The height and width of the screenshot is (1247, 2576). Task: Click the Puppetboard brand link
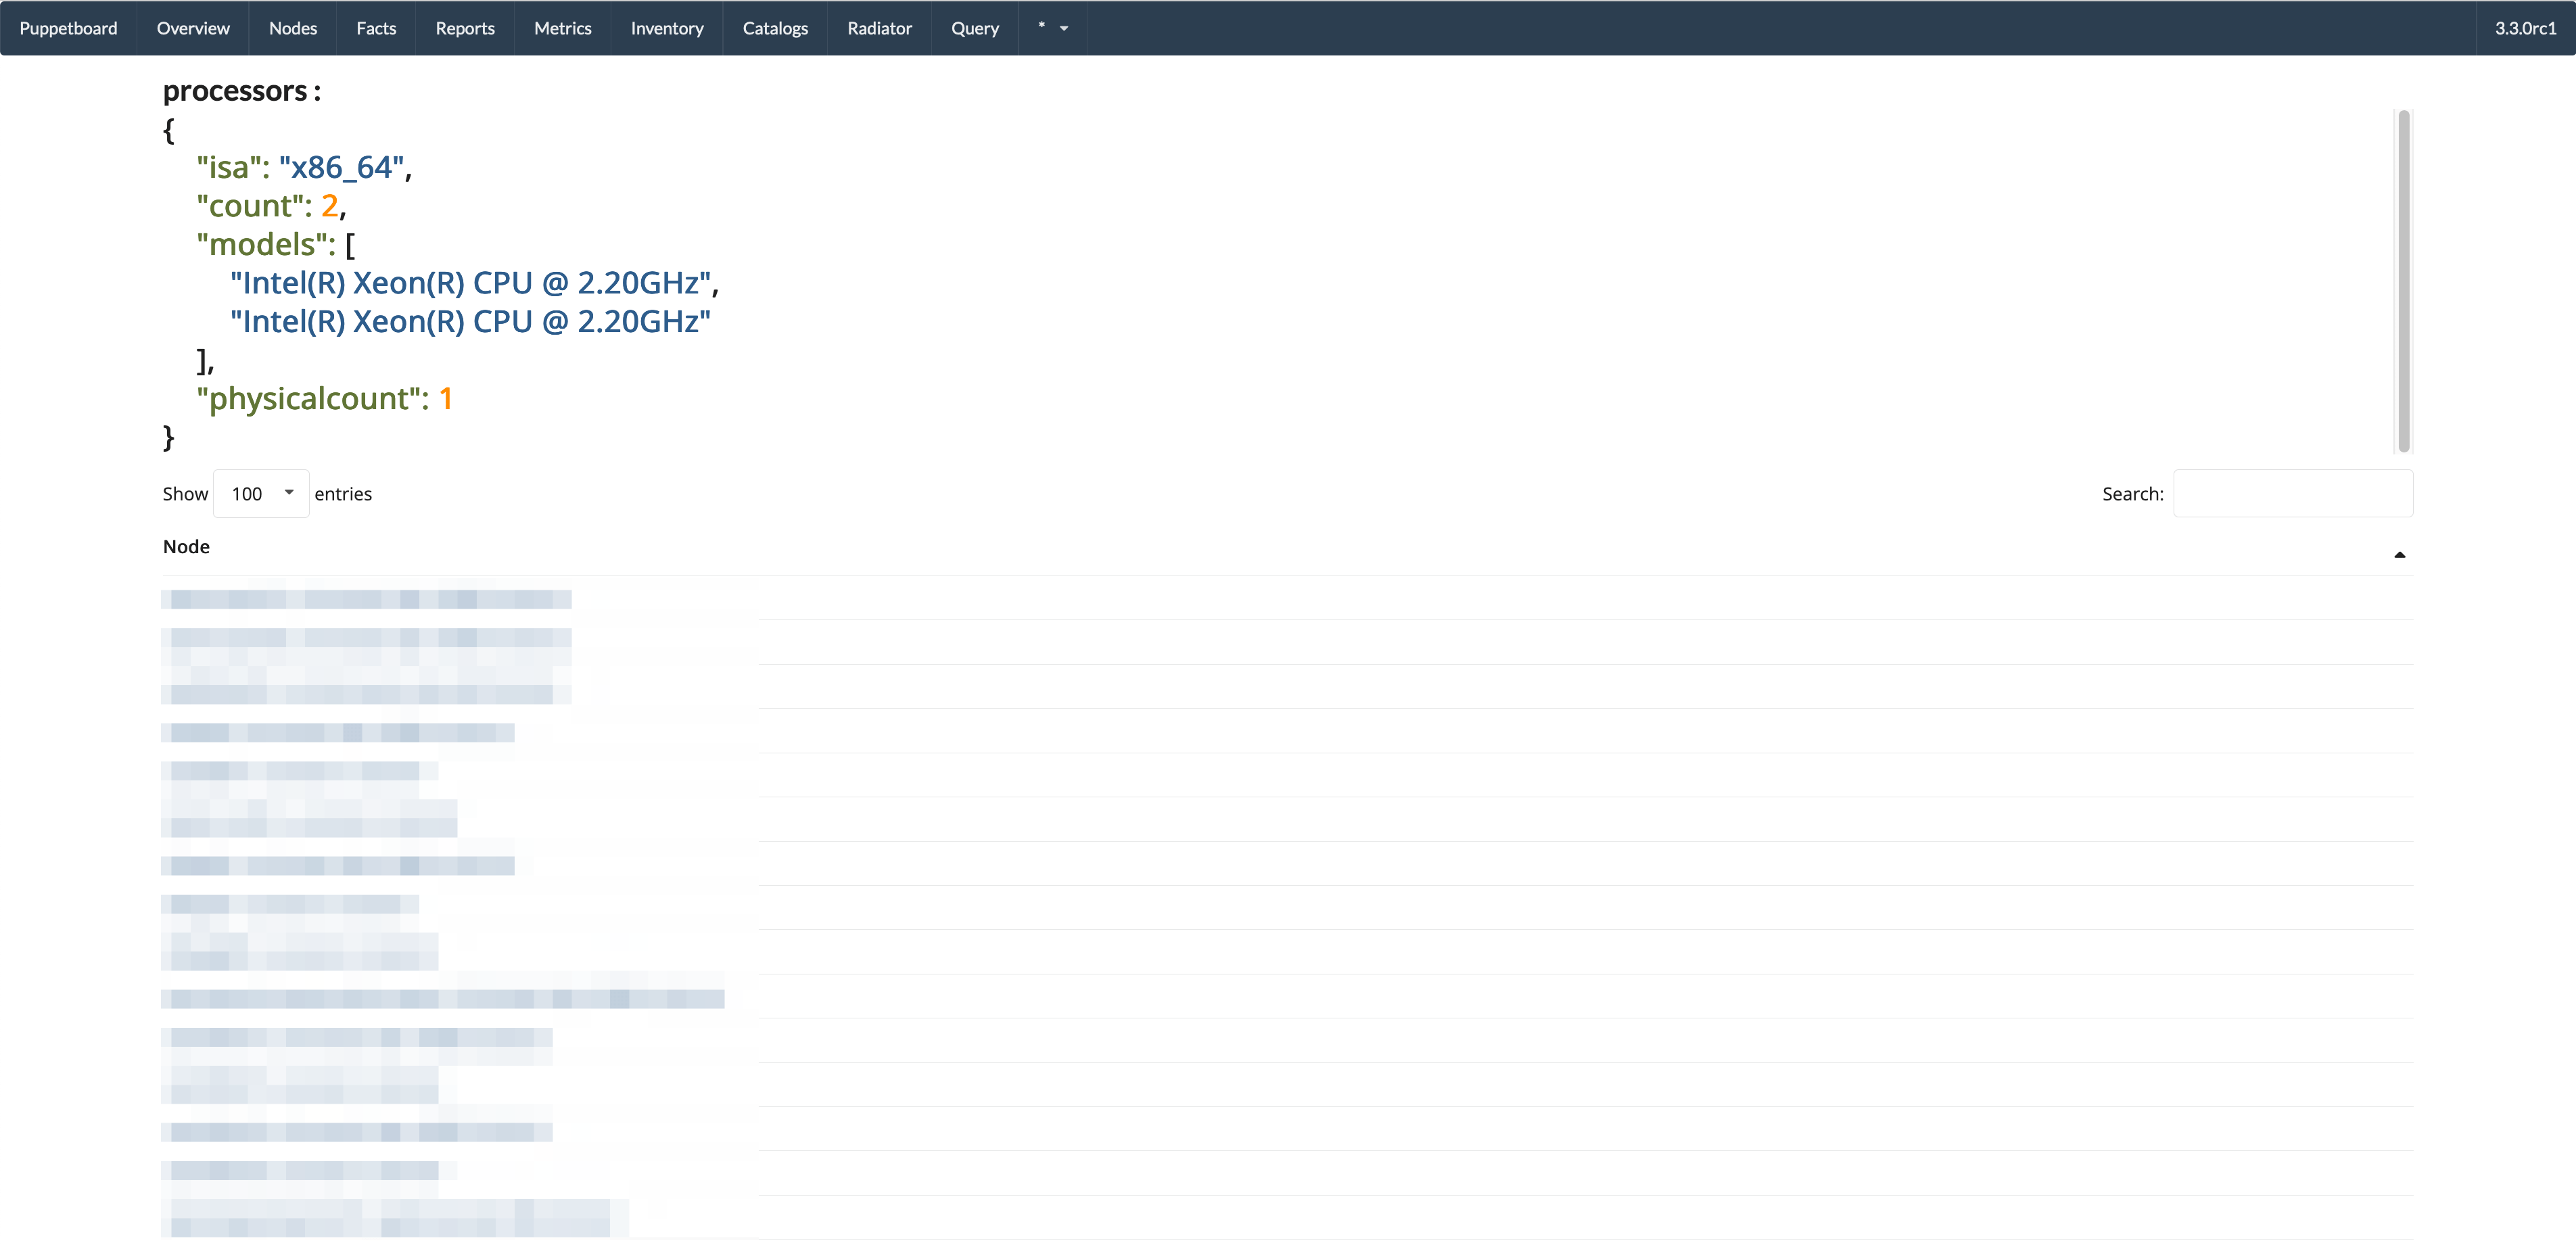tap(68, 28)
